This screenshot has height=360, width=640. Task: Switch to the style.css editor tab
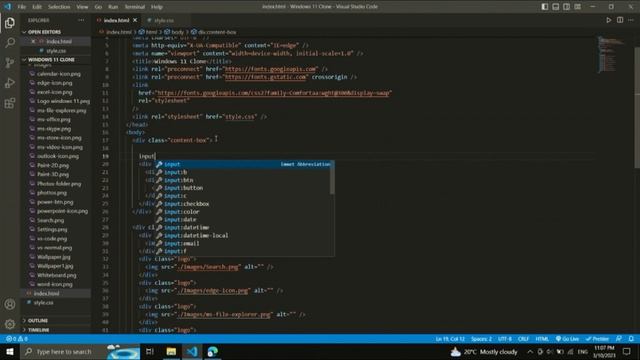click(x=163, y=20)
